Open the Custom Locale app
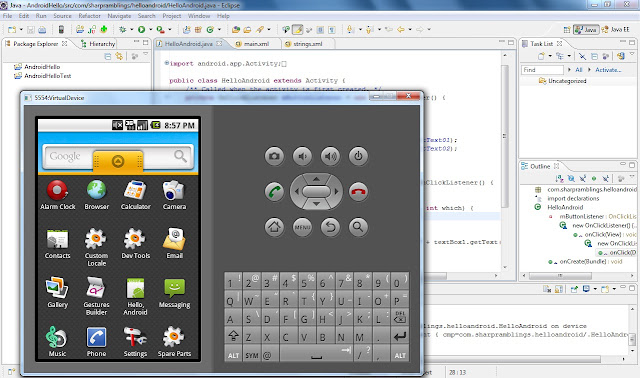The width and height of the screenshot is (640, 378). coord(96,247)
